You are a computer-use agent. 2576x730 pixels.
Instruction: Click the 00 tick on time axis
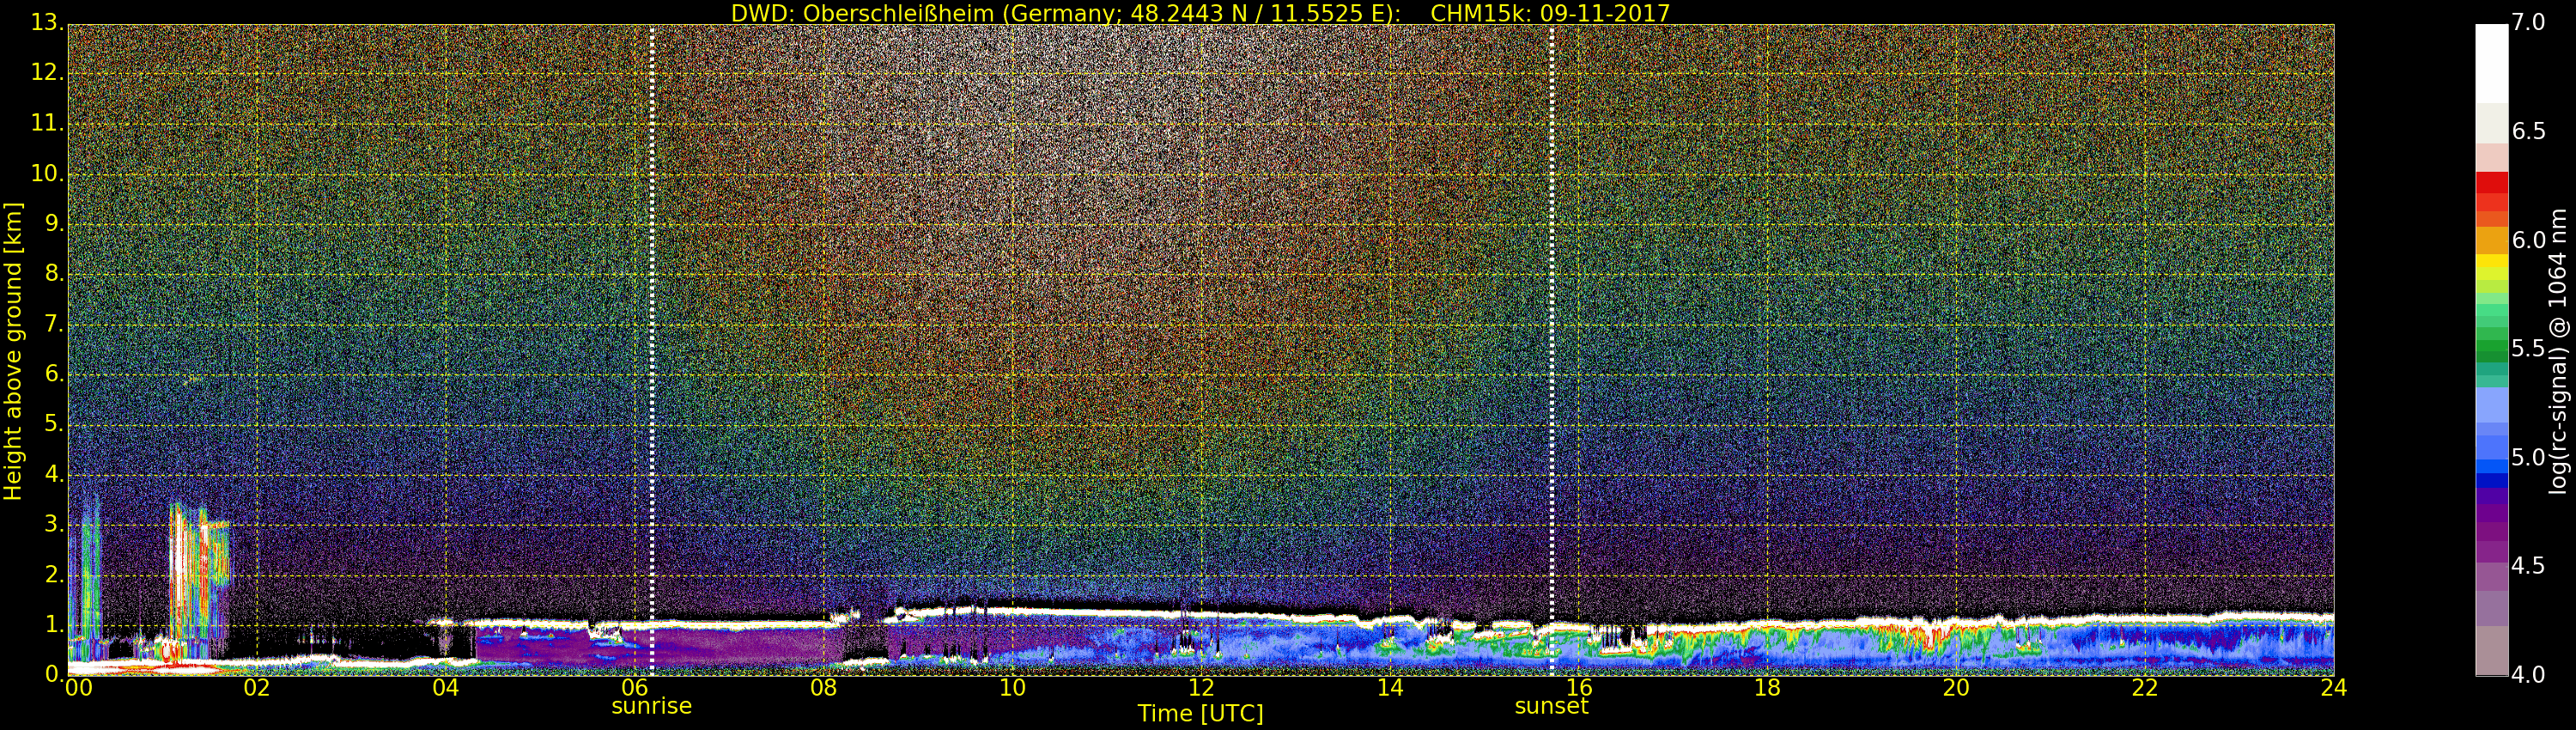tap(79, 687)
